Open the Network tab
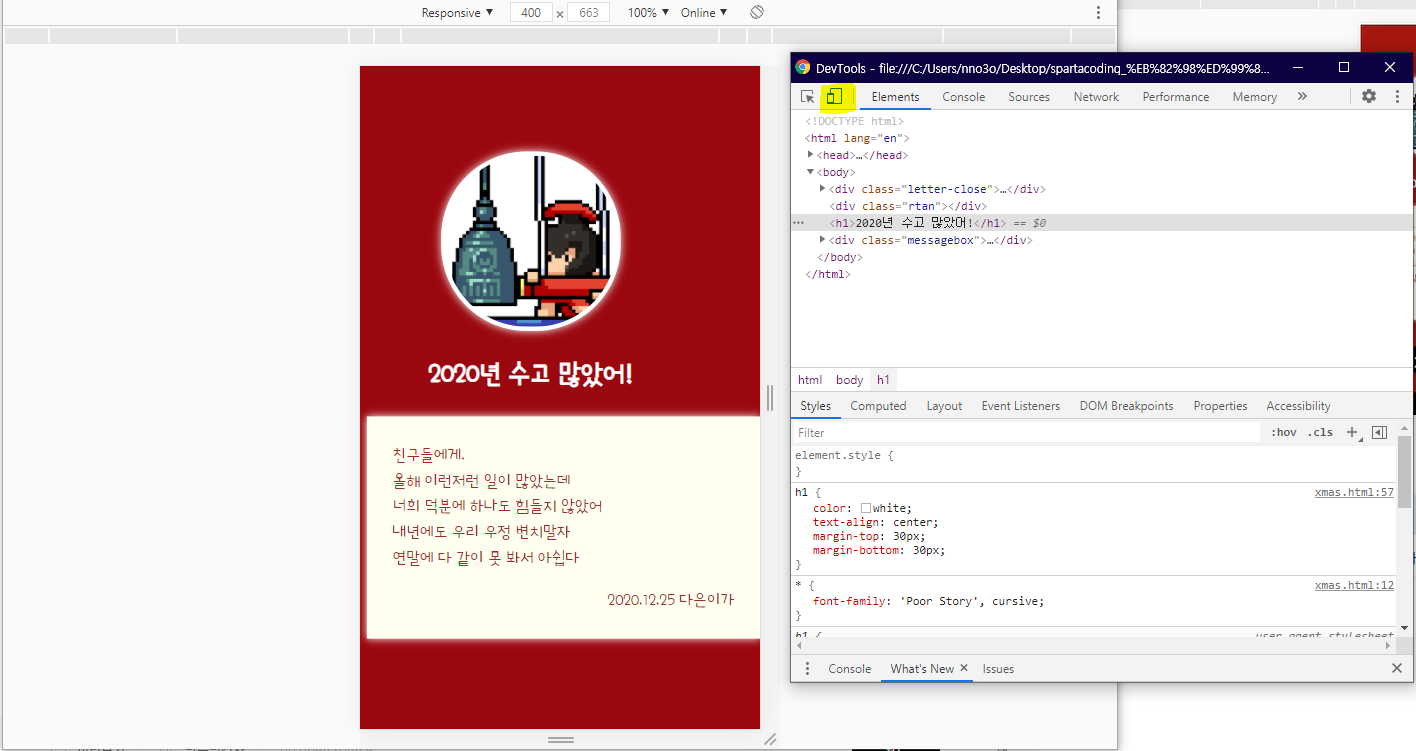 1096,97
